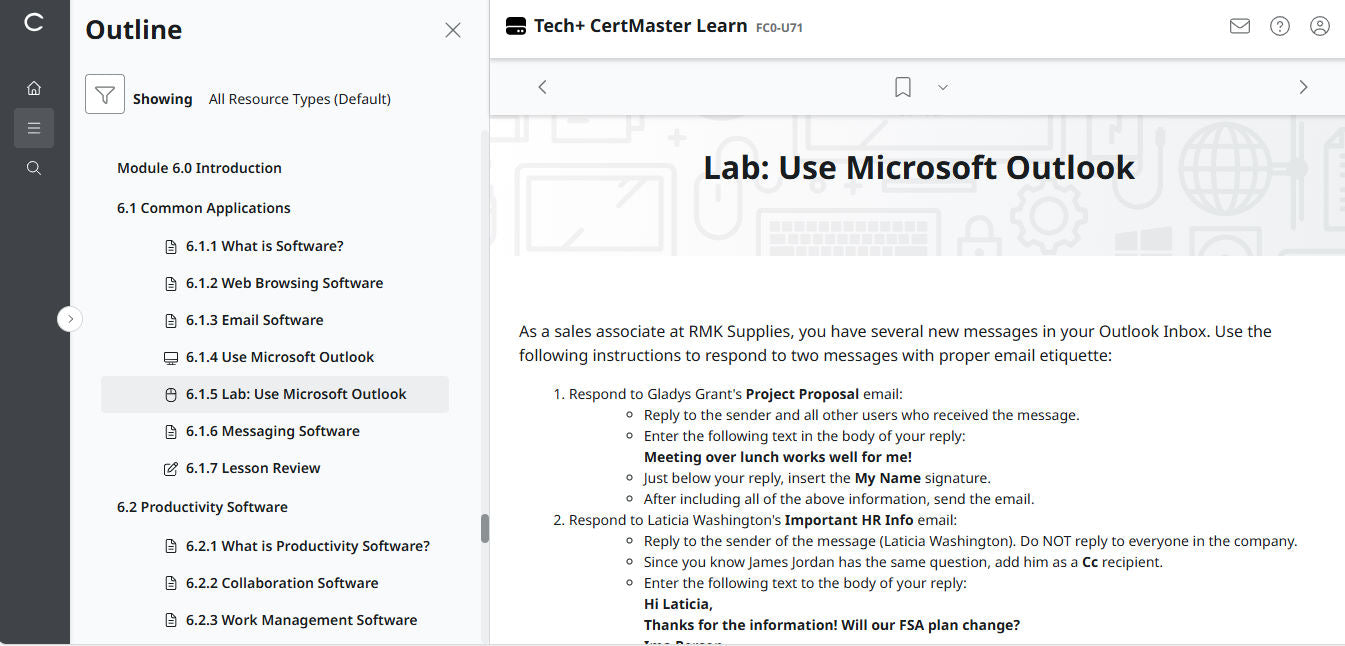This screenshot has width=1345, height=646.
Task: Open the filter icon next to Showing
Action: click(x=105, y=93)
